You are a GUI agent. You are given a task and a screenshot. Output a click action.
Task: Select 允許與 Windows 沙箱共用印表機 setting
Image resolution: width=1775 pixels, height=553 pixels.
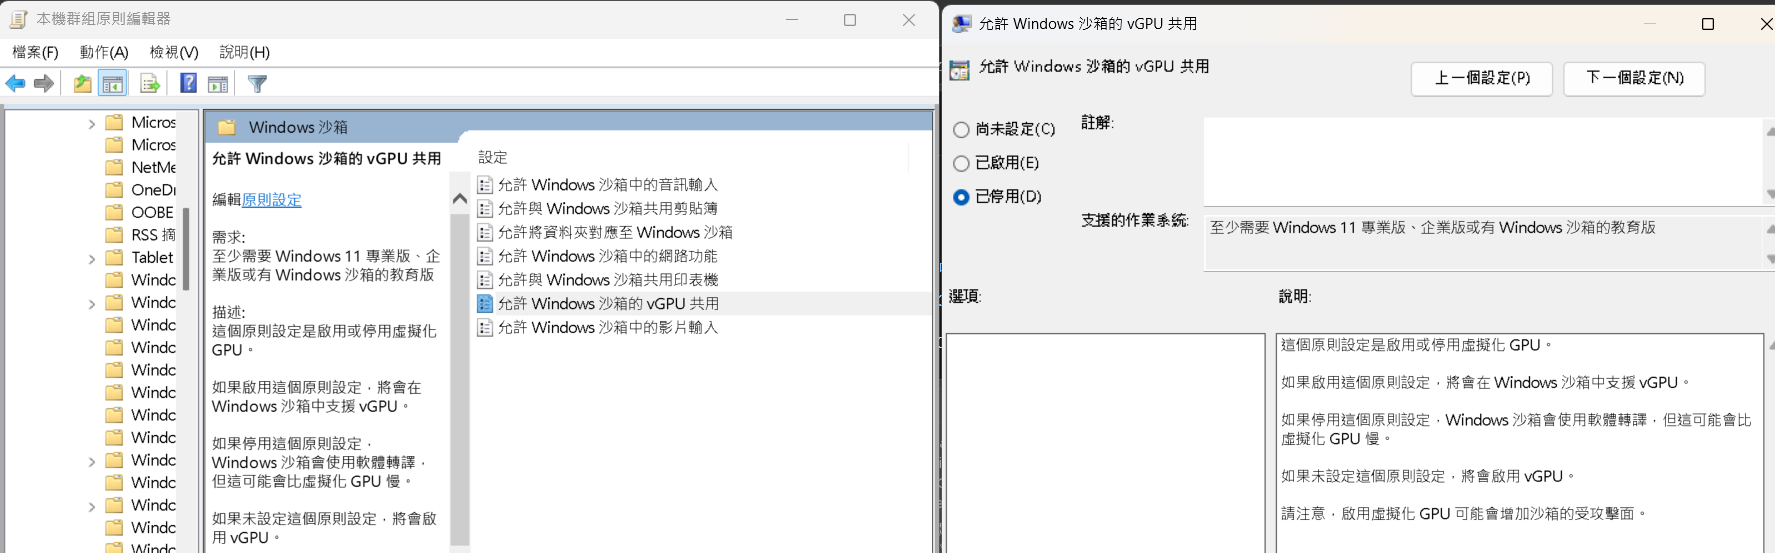(x=608, y=280)
